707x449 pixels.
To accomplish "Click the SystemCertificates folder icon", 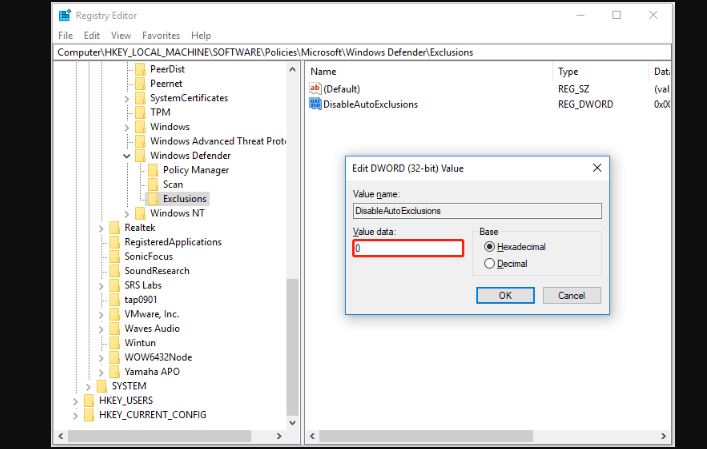I will [x=141, y=98].
